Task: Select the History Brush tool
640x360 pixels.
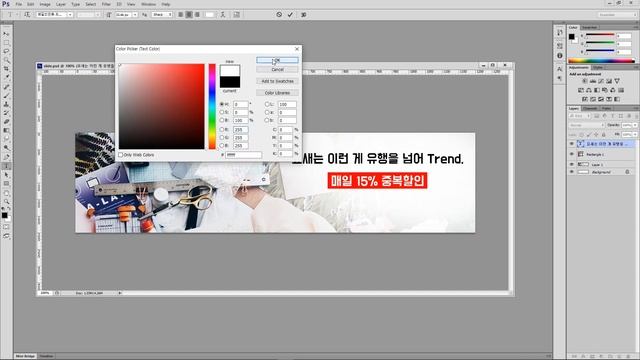Action: click(6, 113)
